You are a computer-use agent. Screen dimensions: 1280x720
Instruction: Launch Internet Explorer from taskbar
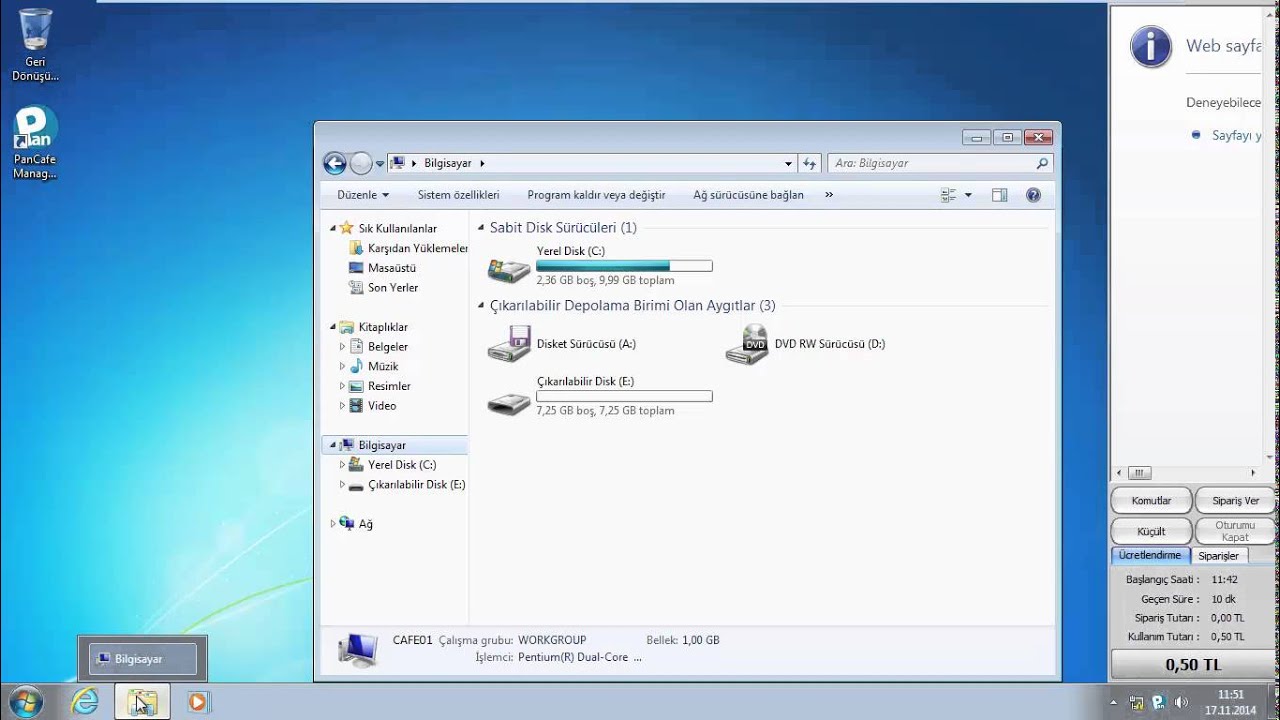coord(85,702)
